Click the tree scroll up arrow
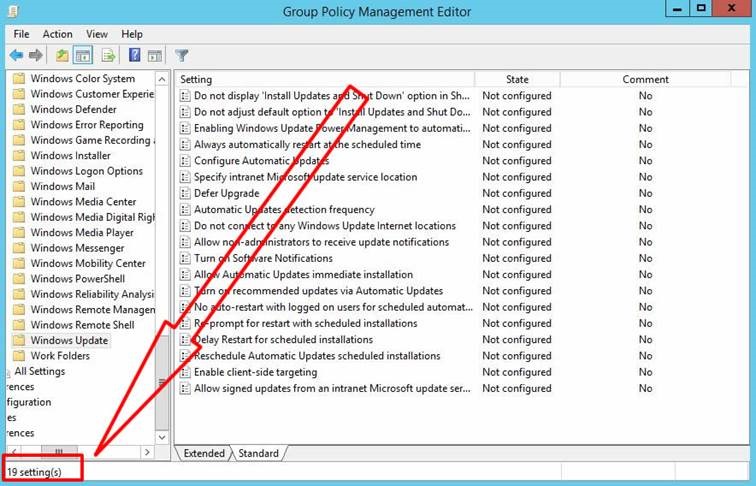756x486 pixels. click(x=162, y=79)
